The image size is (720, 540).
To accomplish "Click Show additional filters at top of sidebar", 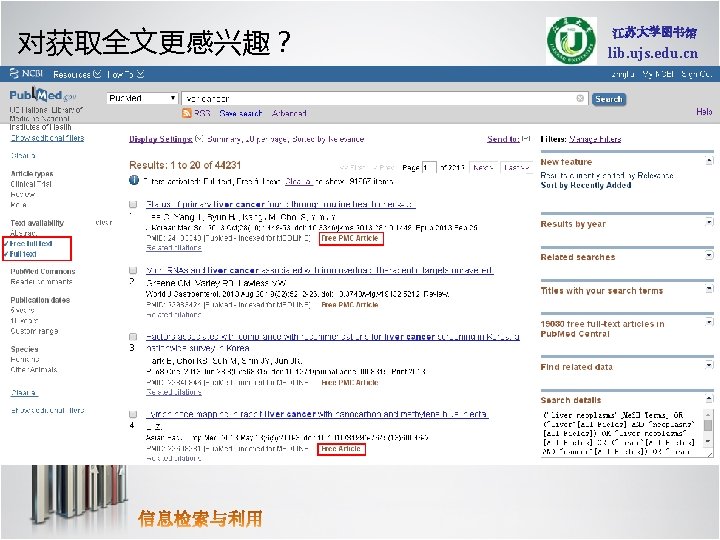I will [x=47, y=138].
